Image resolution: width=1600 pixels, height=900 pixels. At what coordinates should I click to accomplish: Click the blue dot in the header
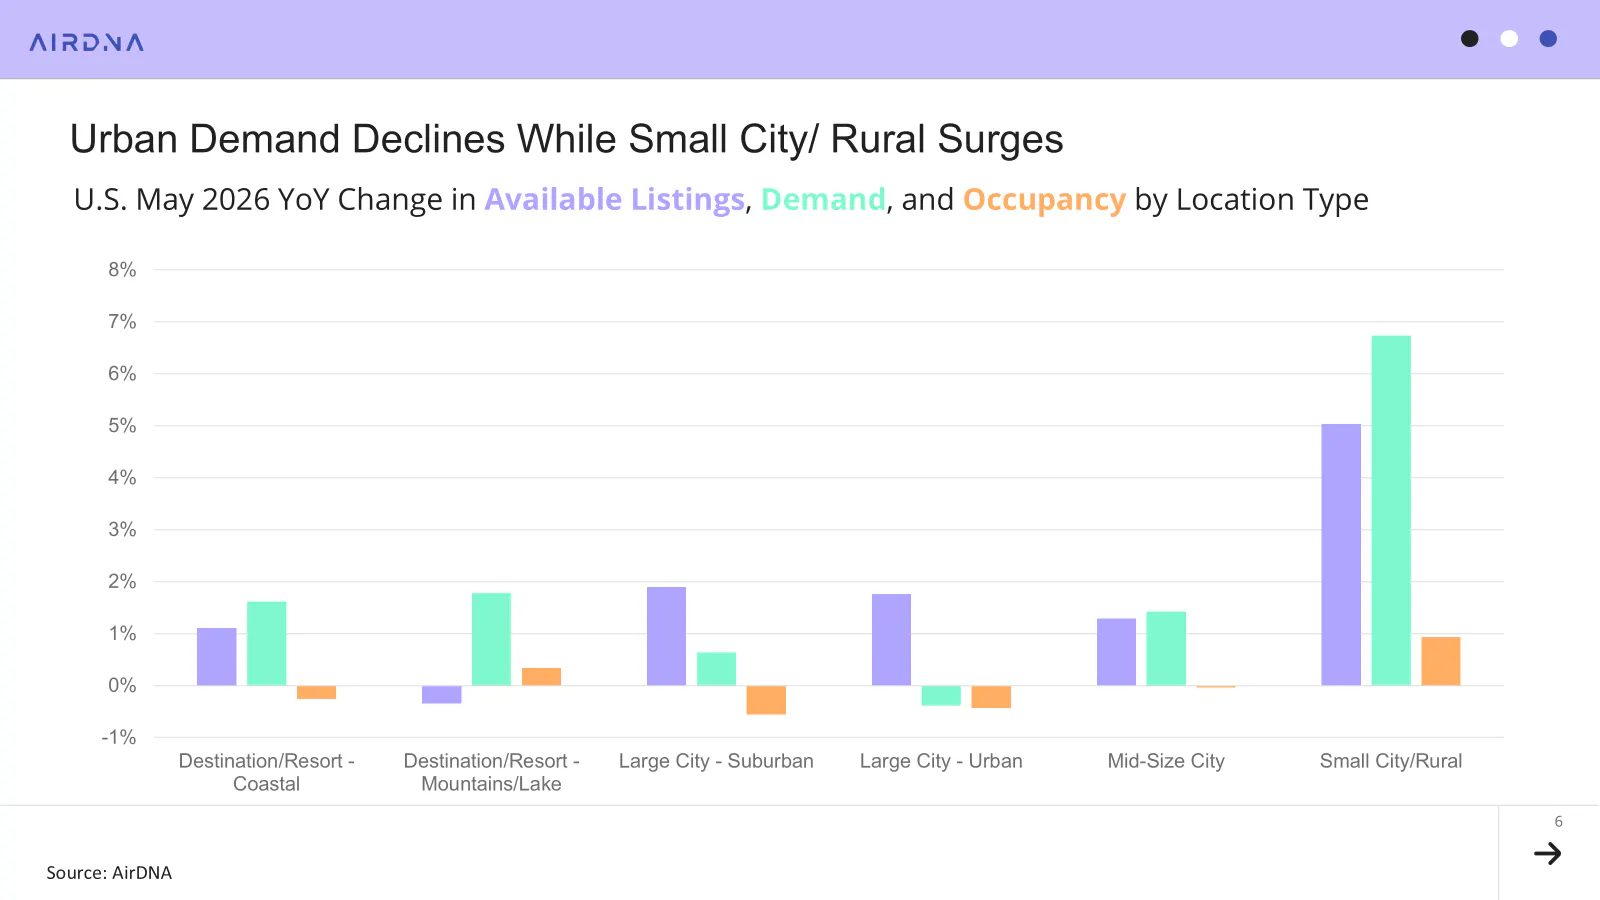point(1548,39)
